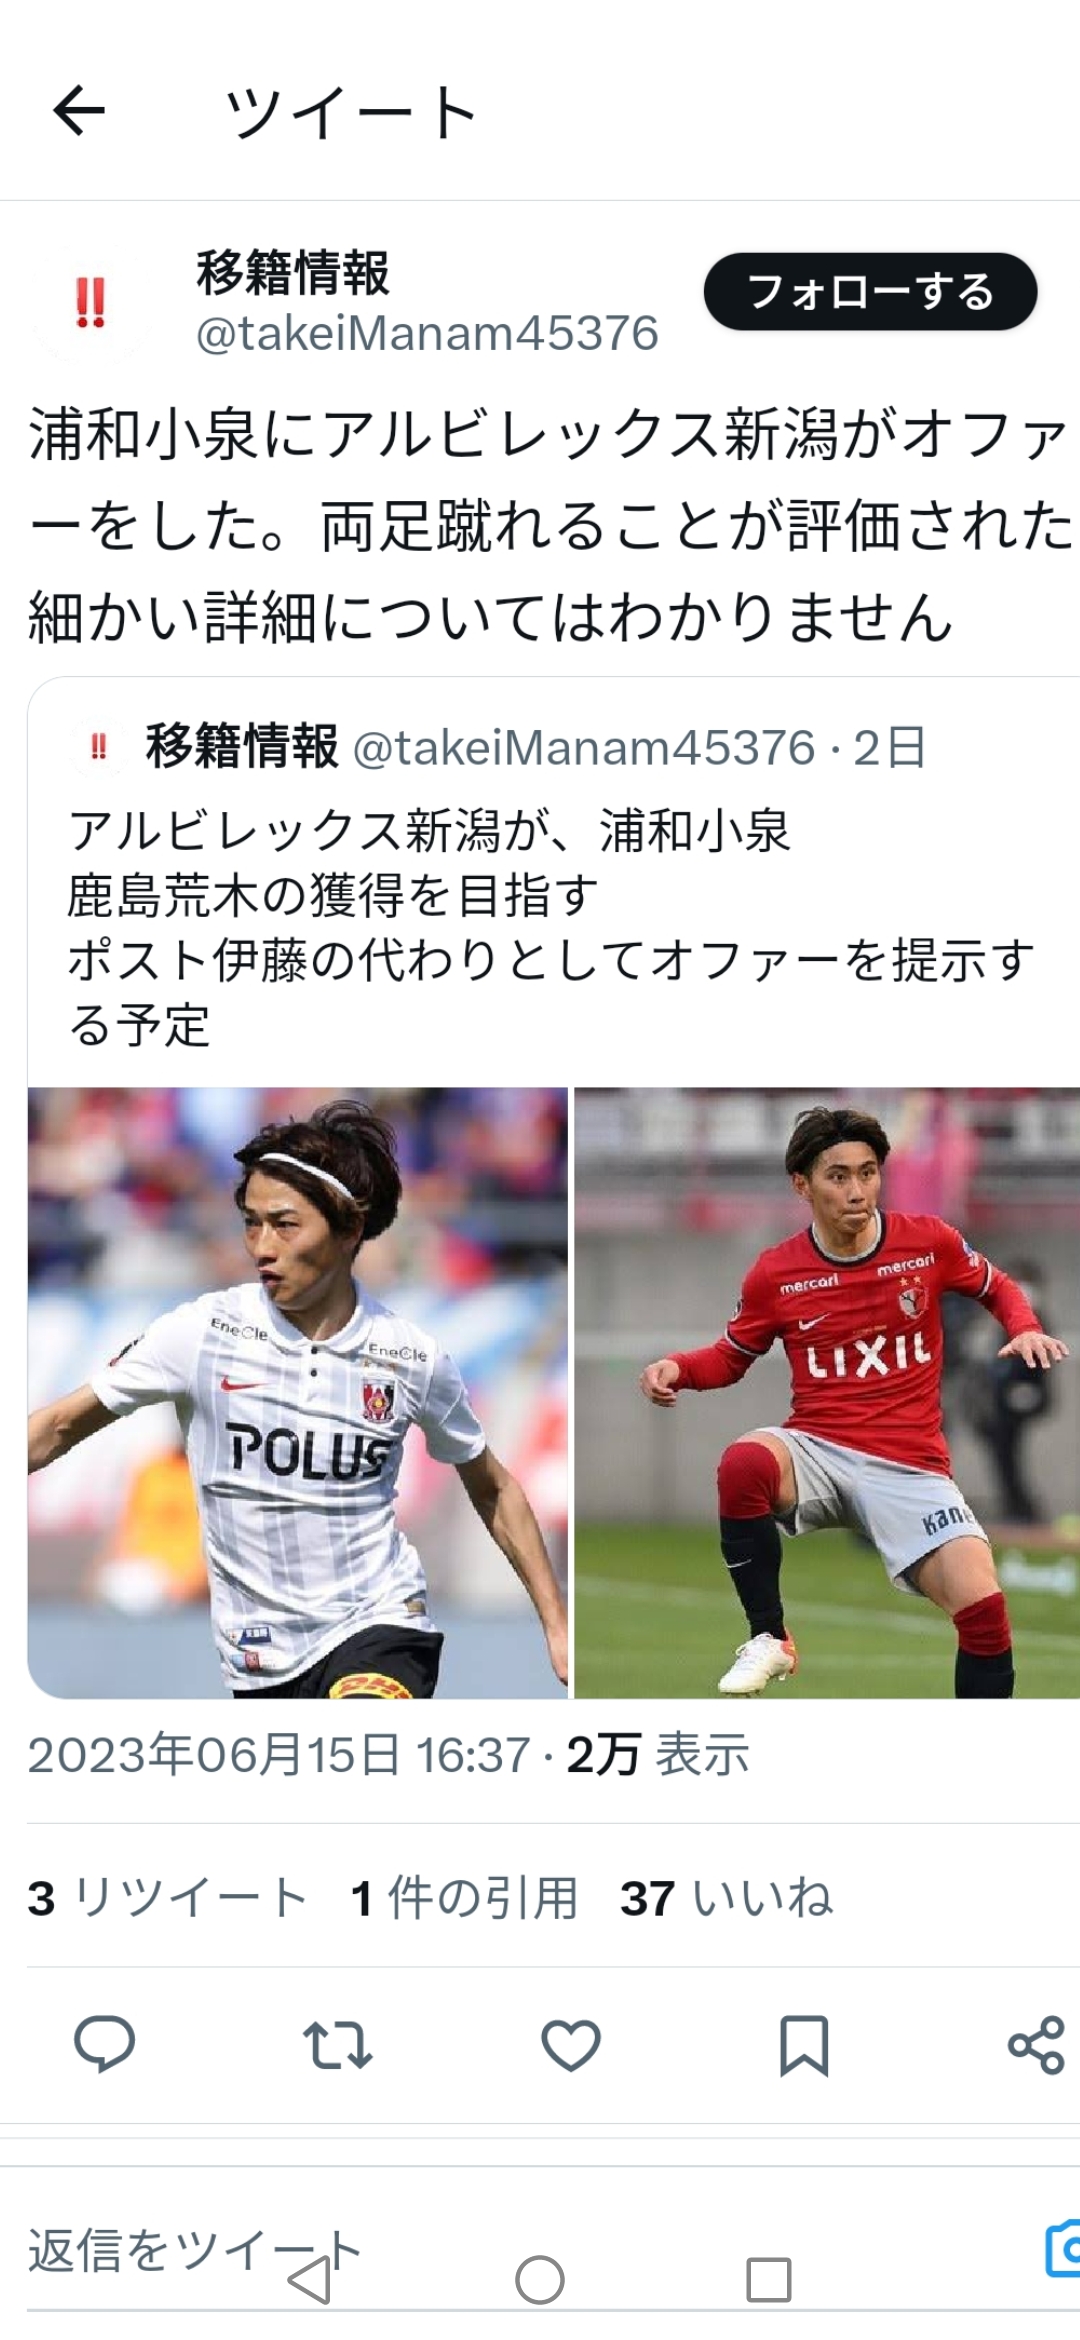This screenshot has height=2340, width=1080.
Task: View the 37 いいね list
Action: click(727, 1898)
